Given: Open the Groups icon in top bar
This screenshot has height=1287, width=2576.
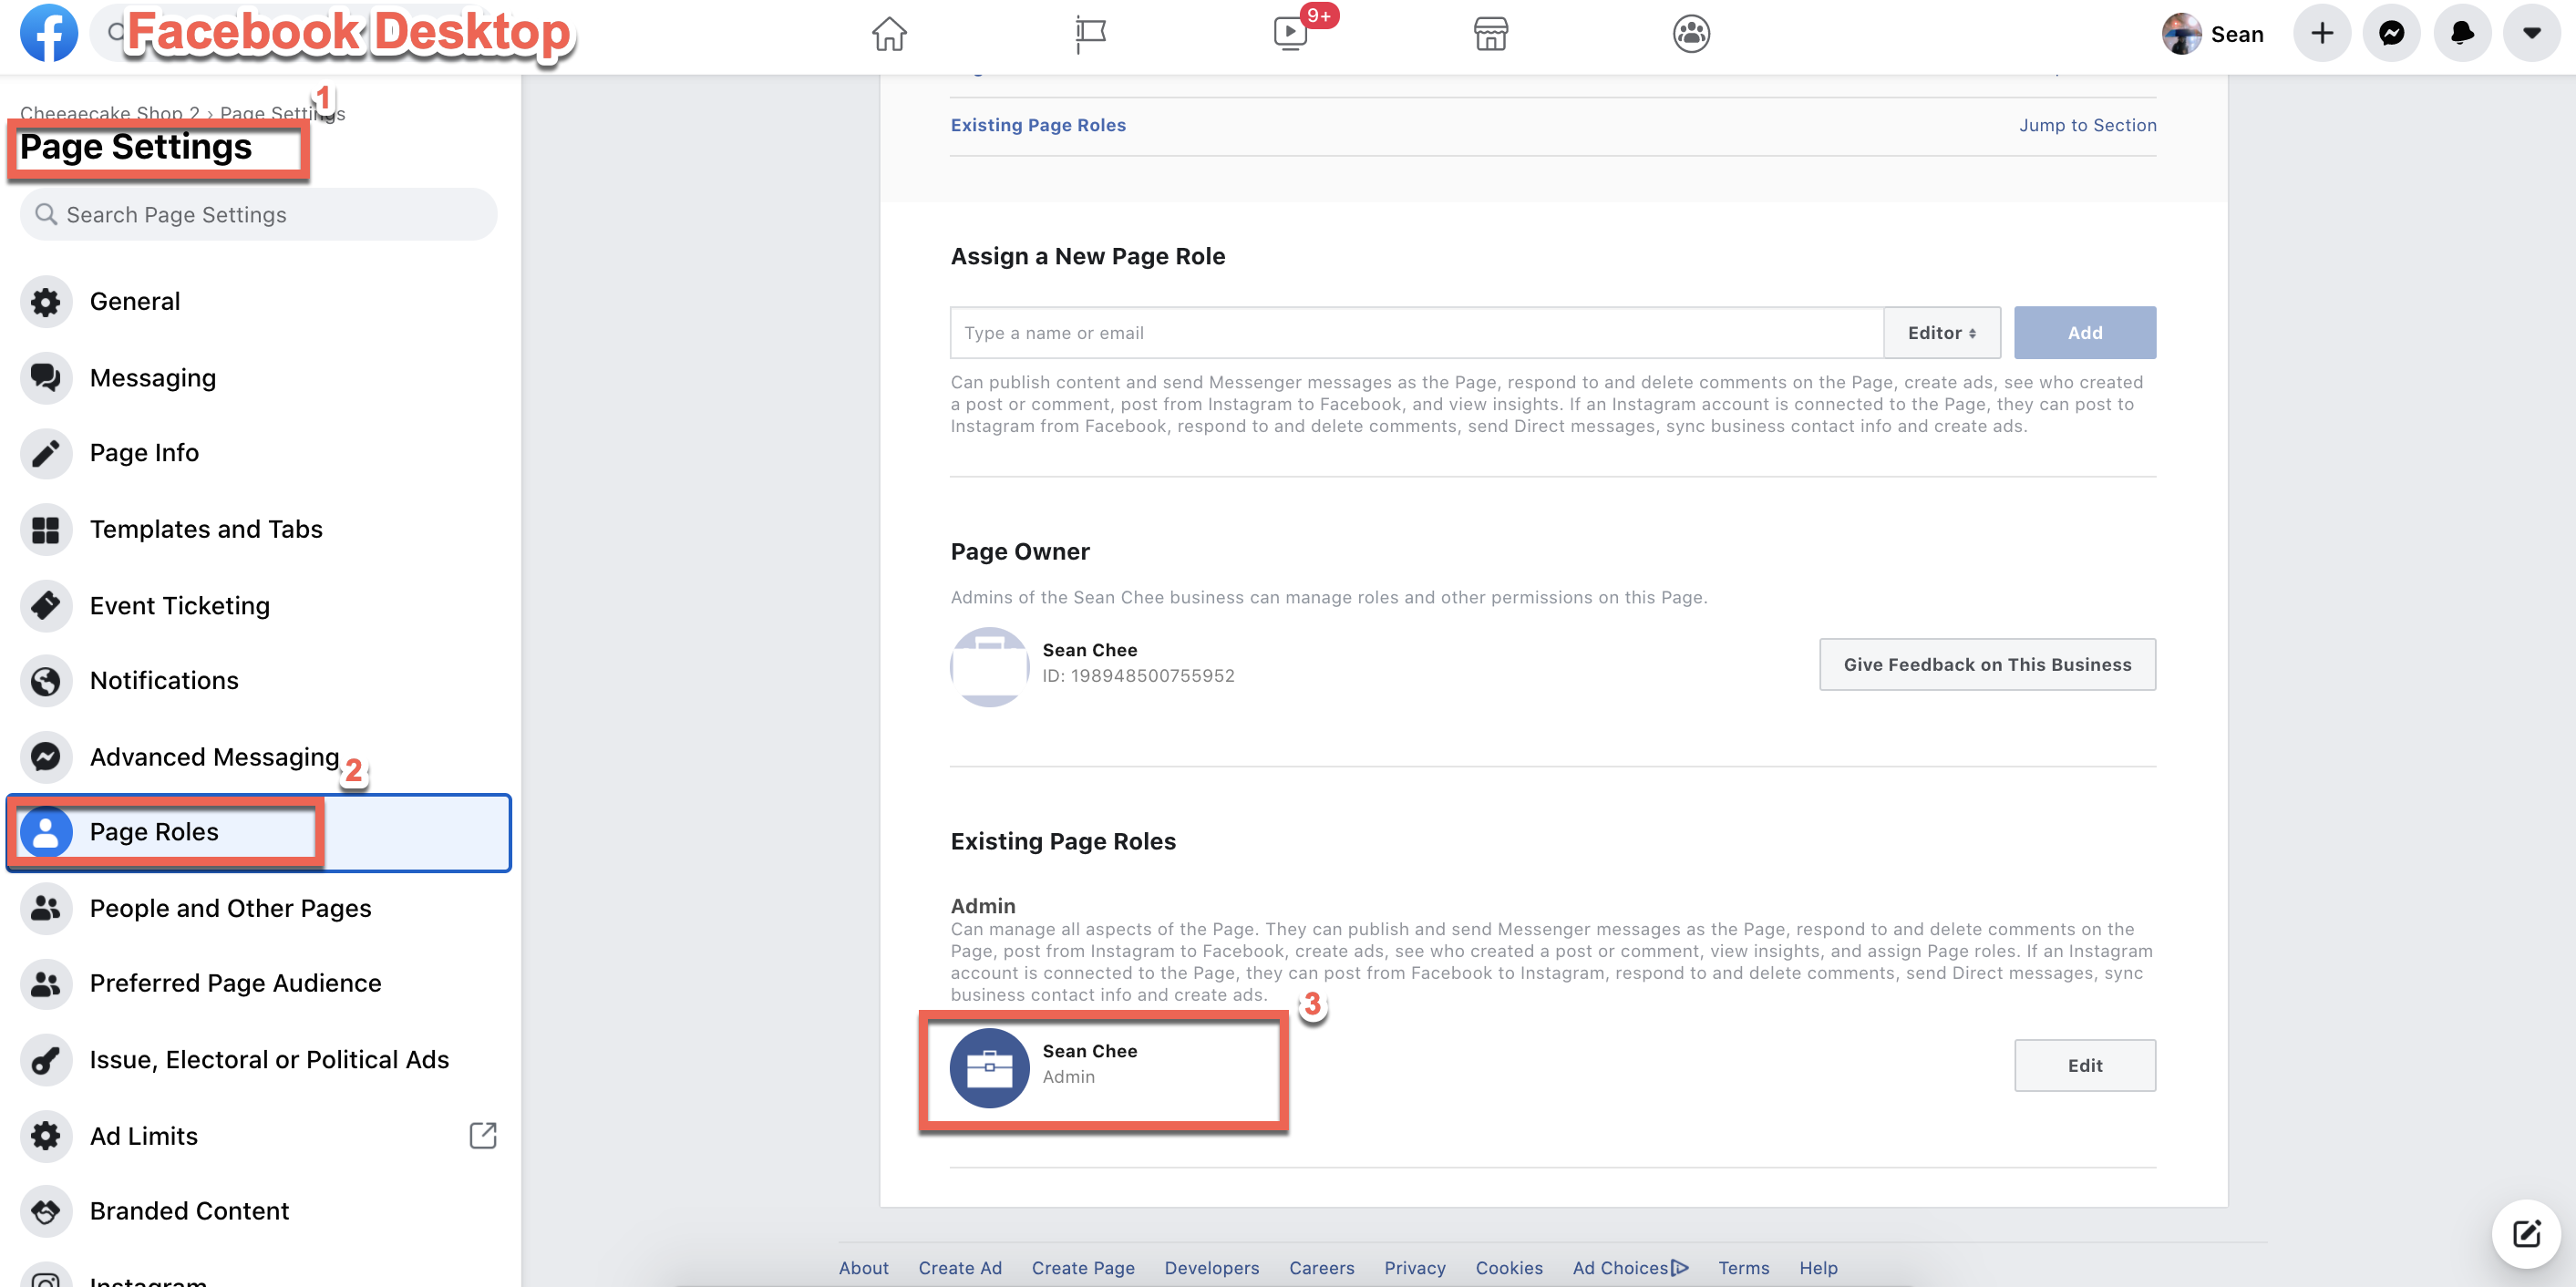Looking at the screenshot, I should [1691, 33].
